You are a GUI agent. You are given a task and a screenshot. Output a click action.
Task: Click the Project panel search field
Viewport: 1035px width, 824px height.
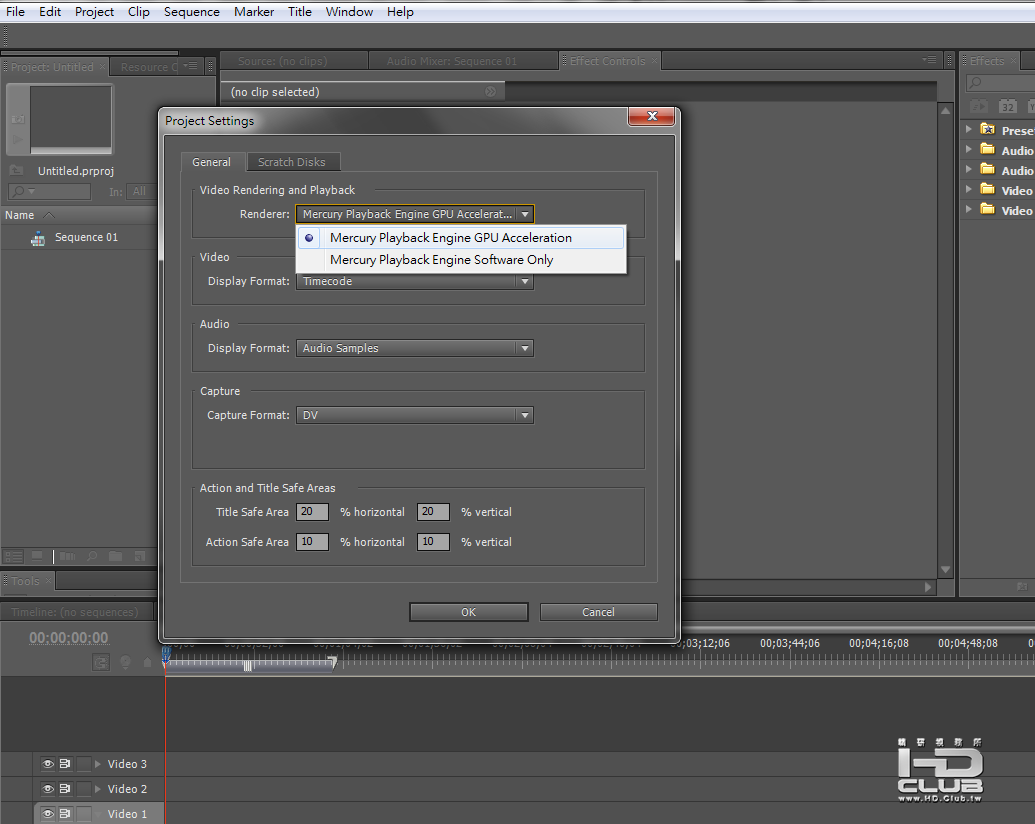coord(50,191)
